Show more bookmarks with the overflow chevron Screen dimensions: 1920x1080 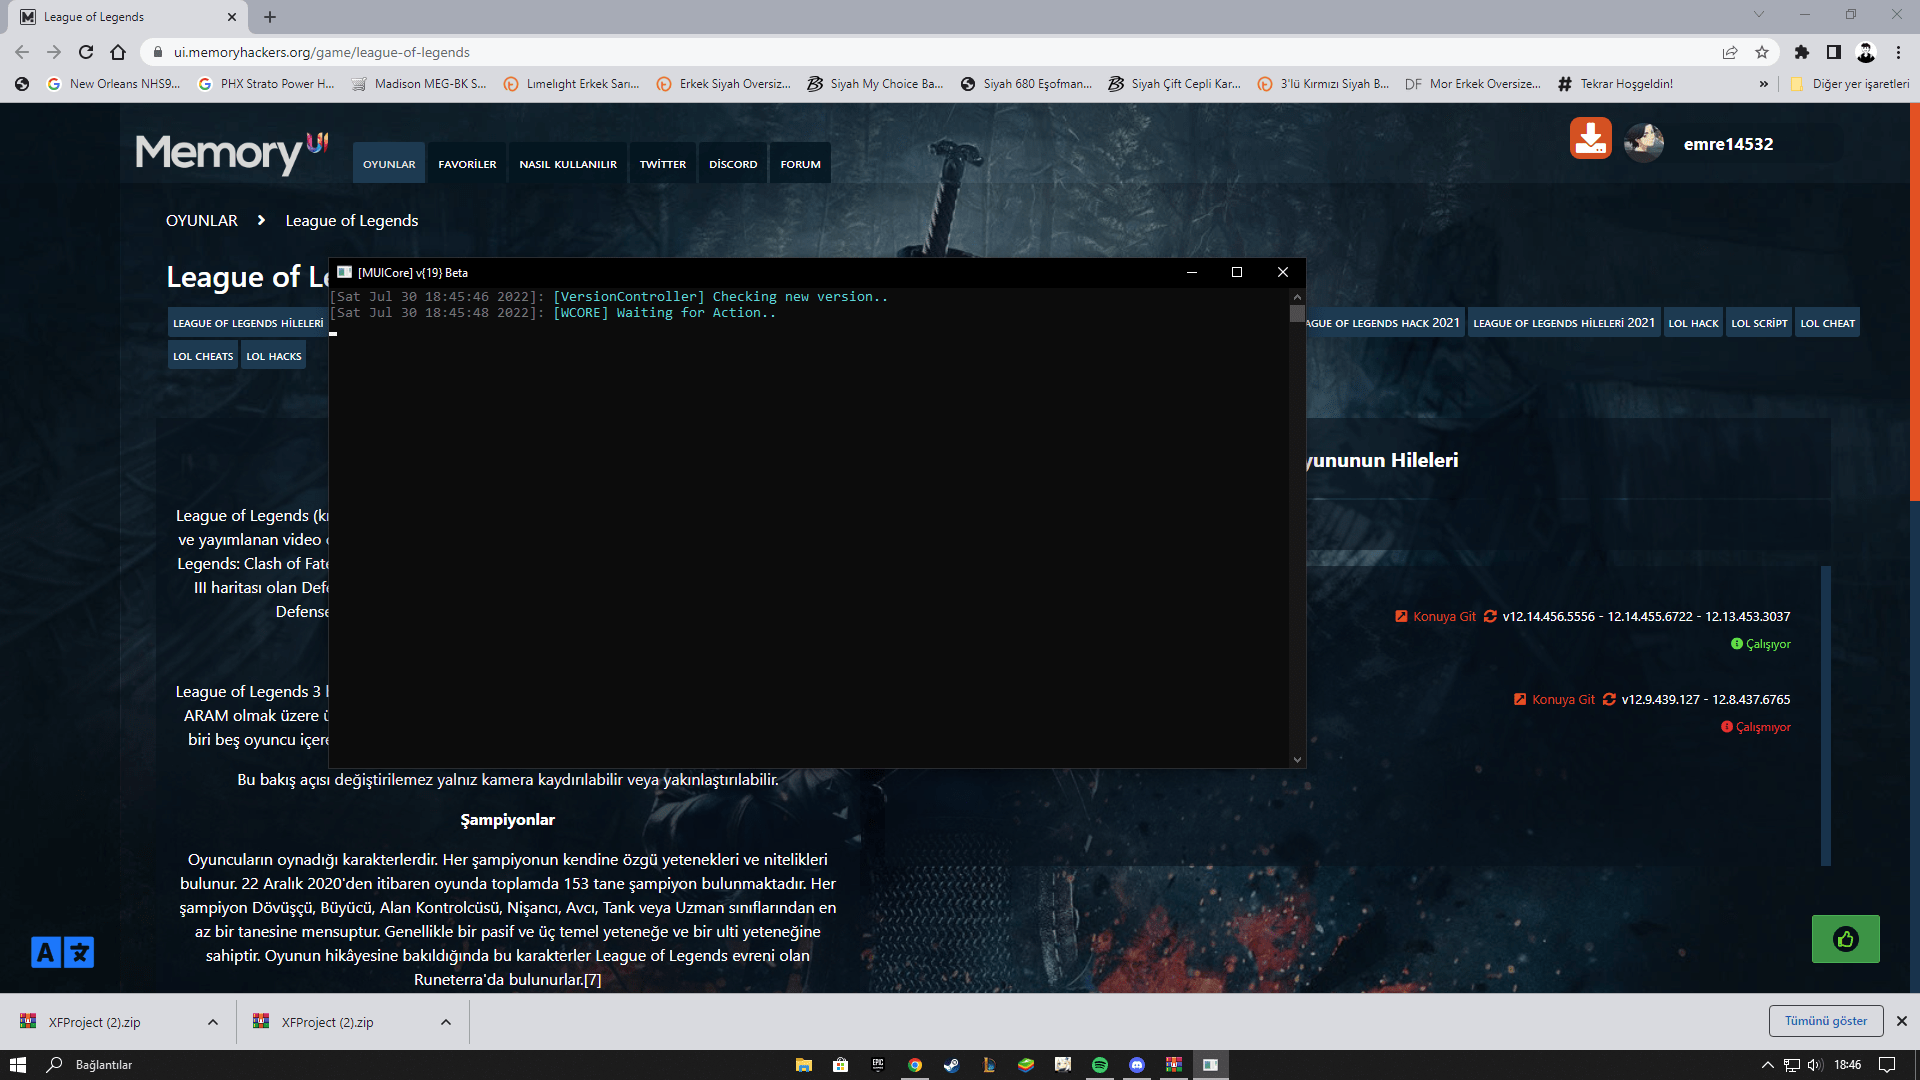1764,84
